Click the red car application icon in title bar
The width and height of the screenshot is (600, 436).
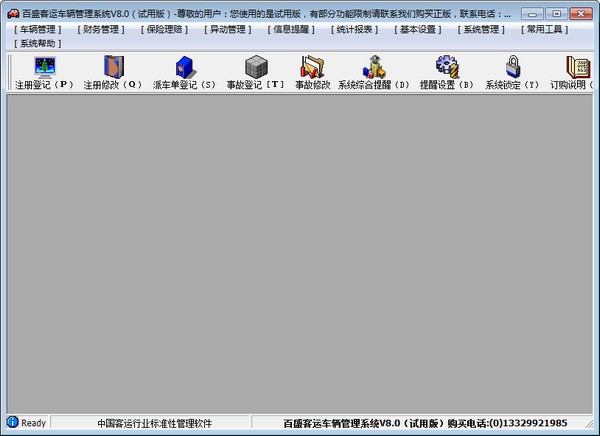pyautogui.click(x=13, y=14)
